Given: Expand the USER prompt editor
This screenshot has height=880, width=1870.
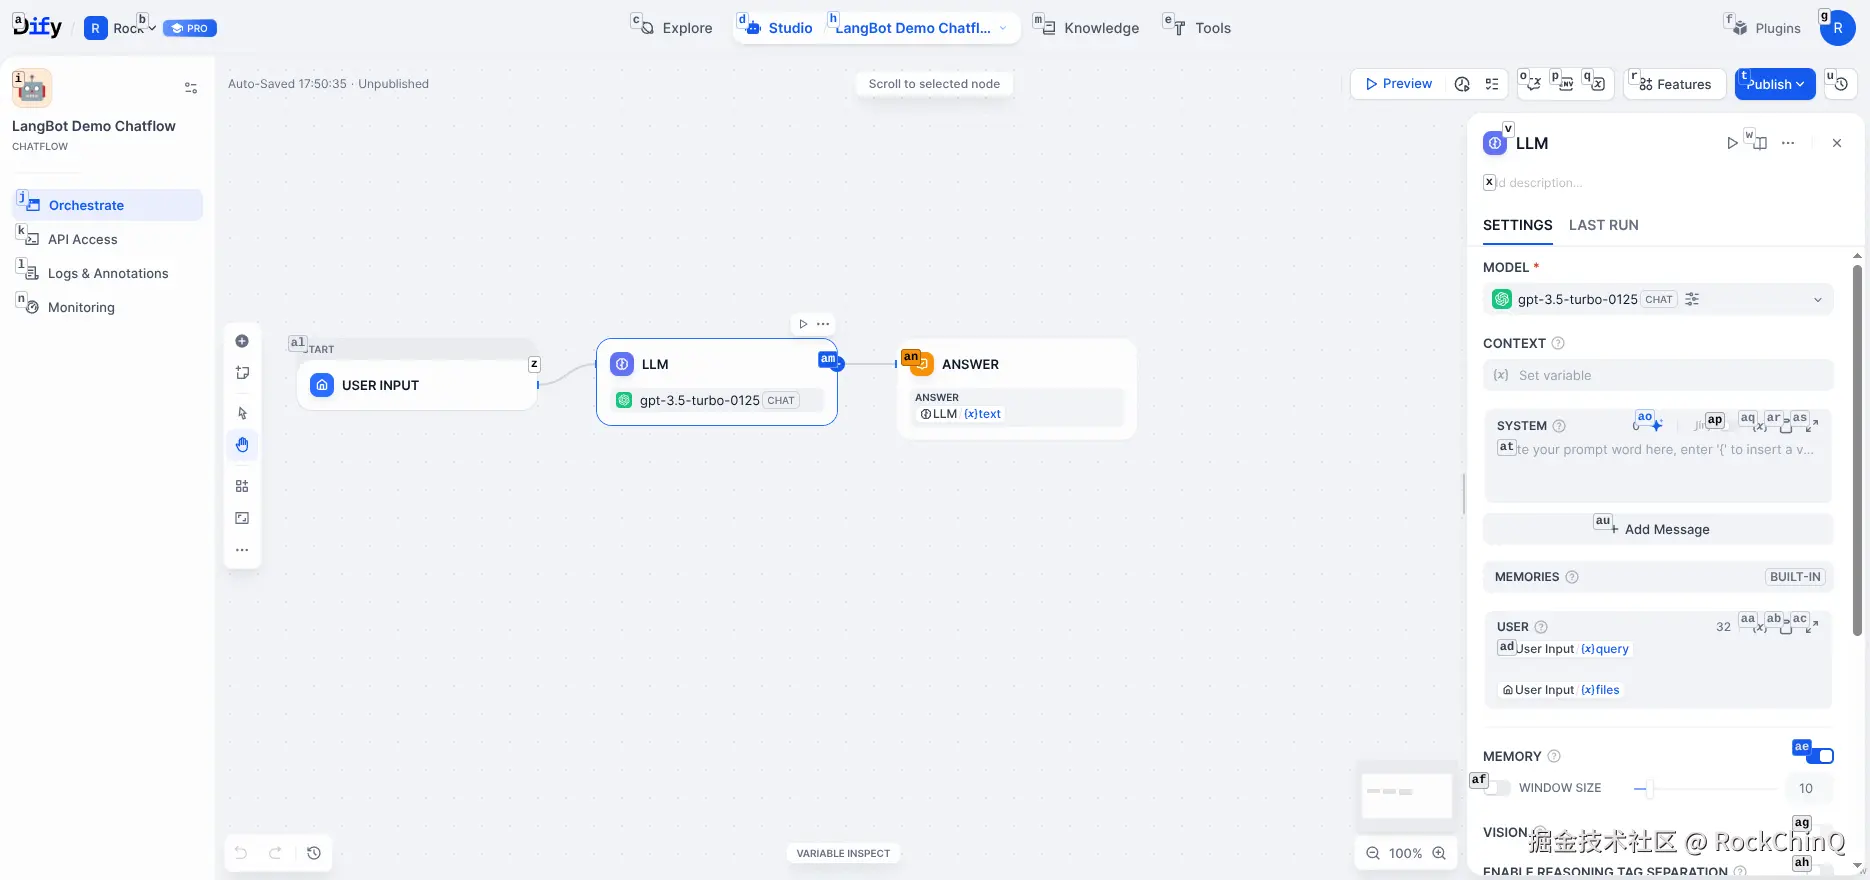Looking at the screenshot, I should tap(1812, 626).
